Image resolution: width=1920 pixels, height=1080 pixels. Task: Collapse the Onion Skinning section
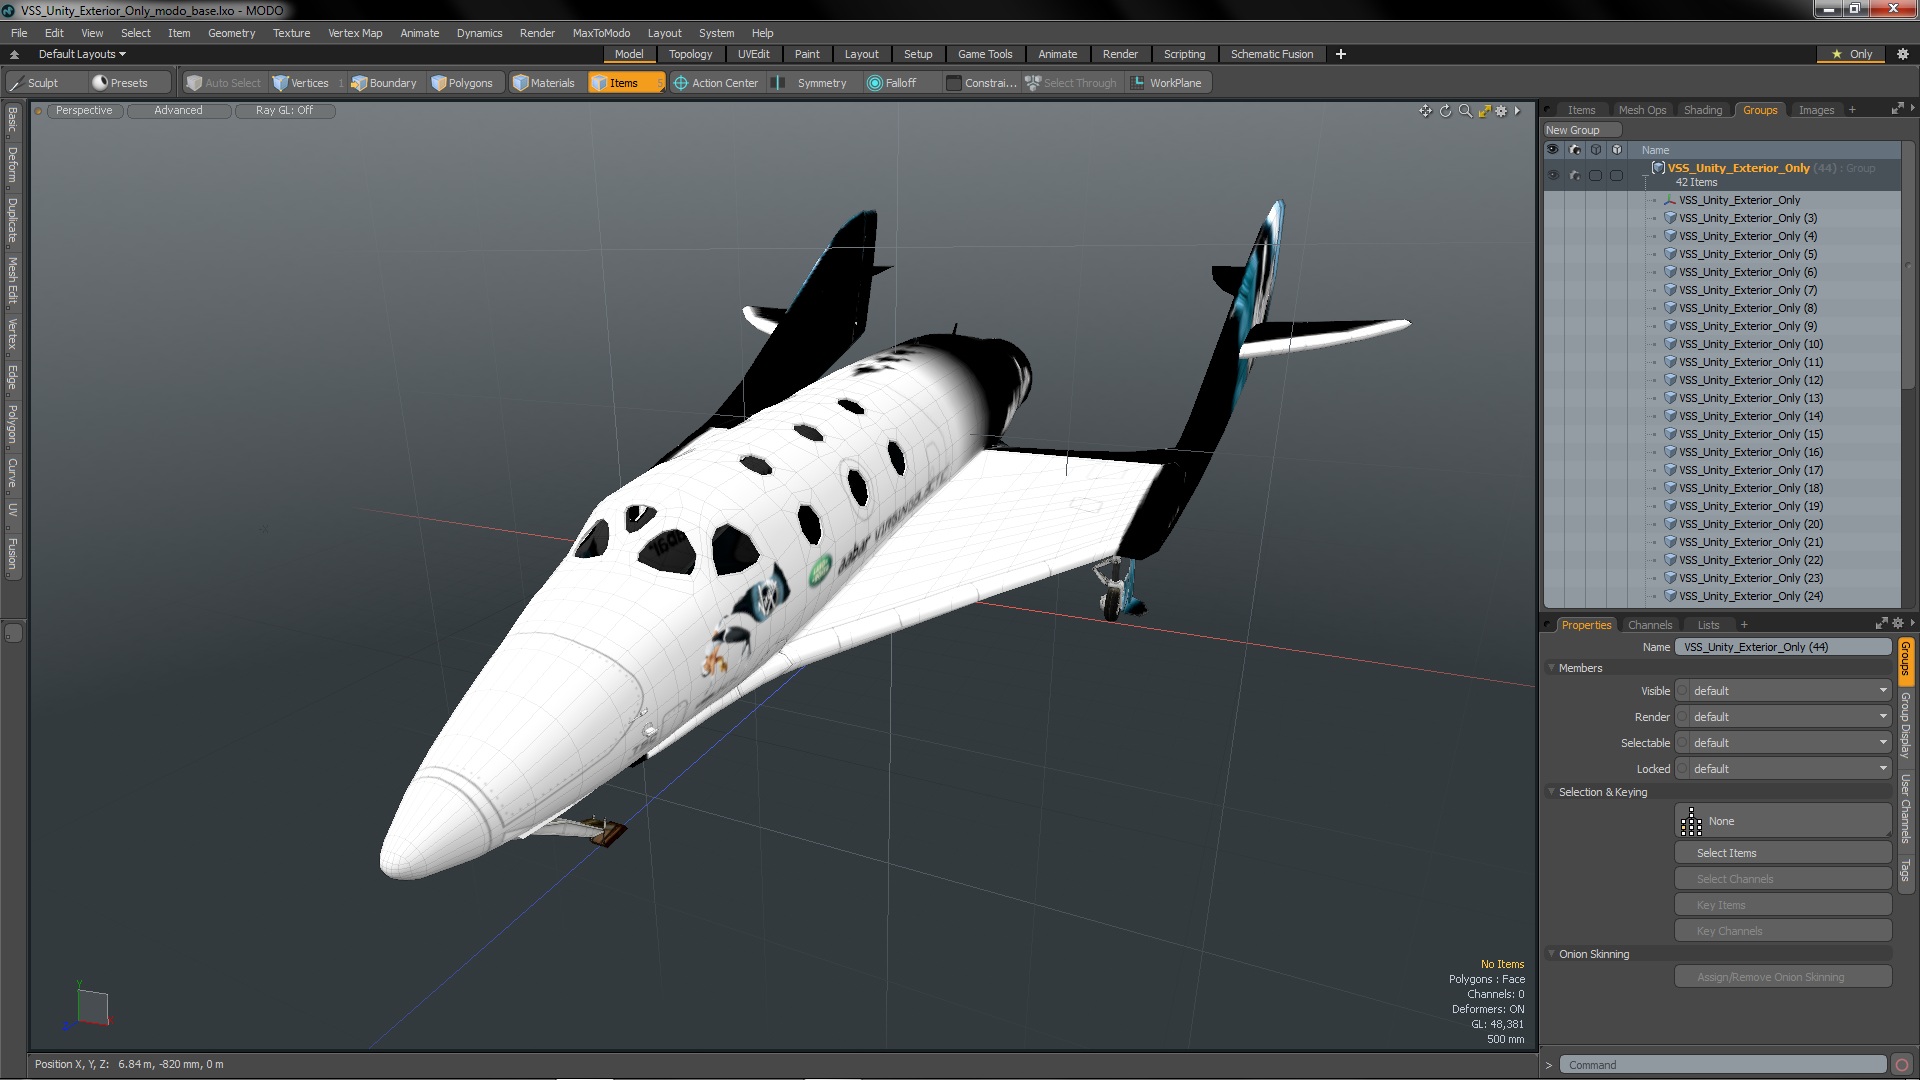(x=1552, y=954)
